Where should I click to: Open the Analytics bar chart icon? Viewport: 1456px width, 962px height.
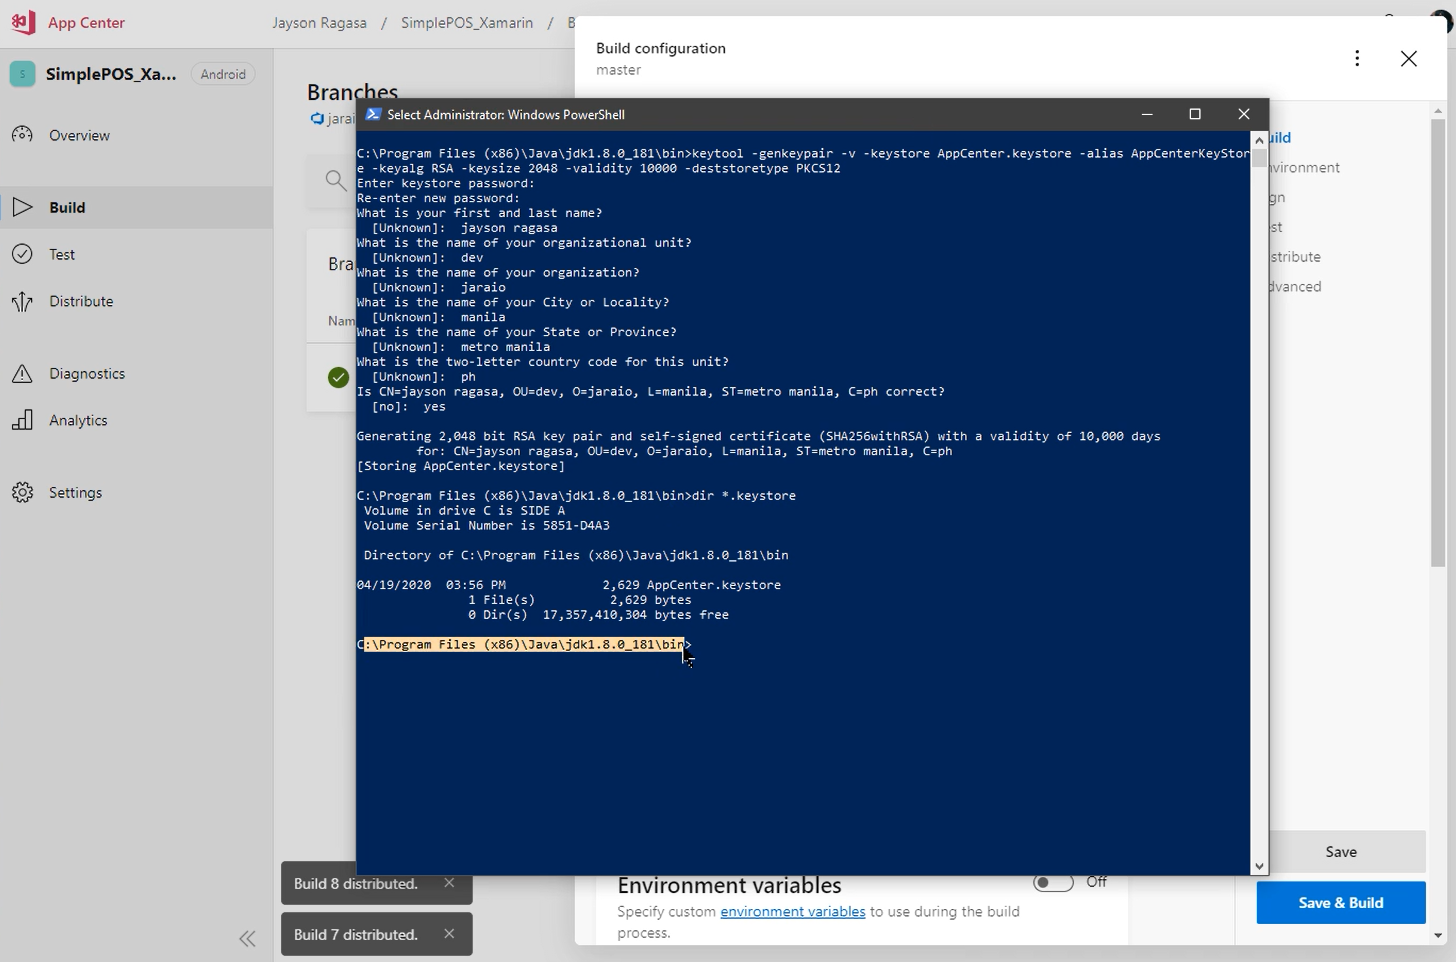click(22, 420)
